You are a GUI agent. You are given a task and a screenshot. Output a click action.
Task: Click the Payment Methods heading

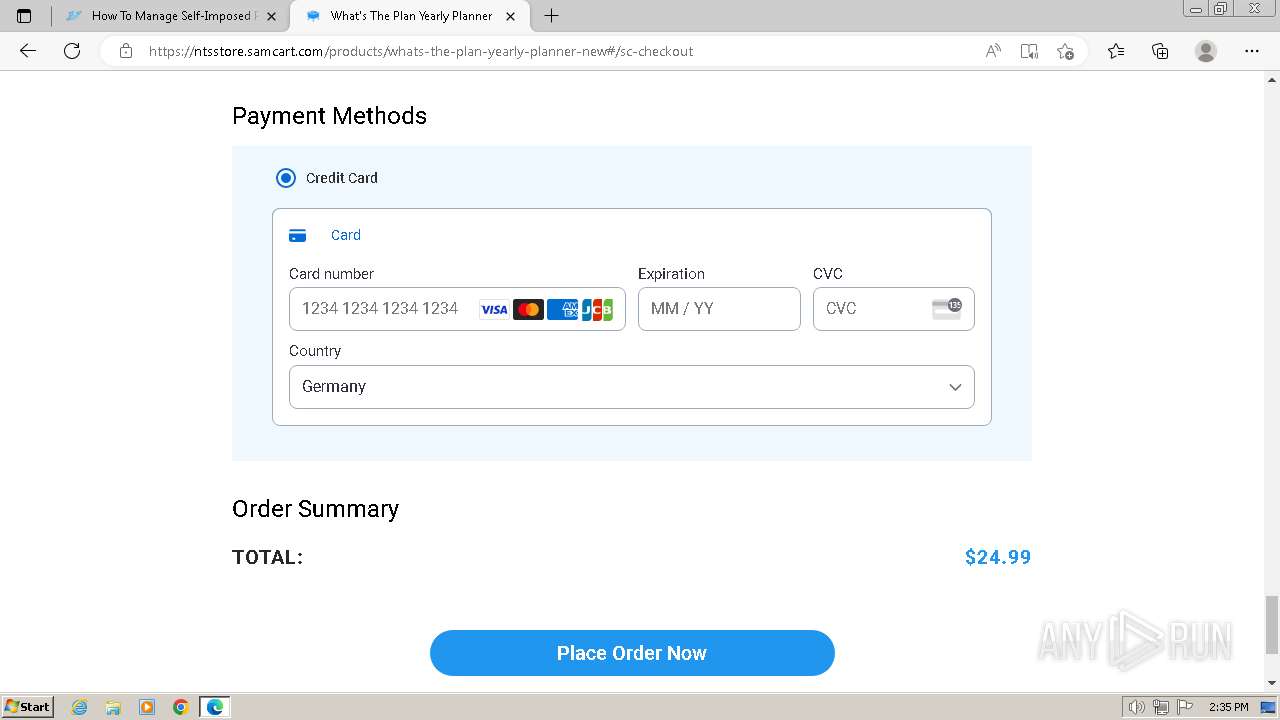329,116
